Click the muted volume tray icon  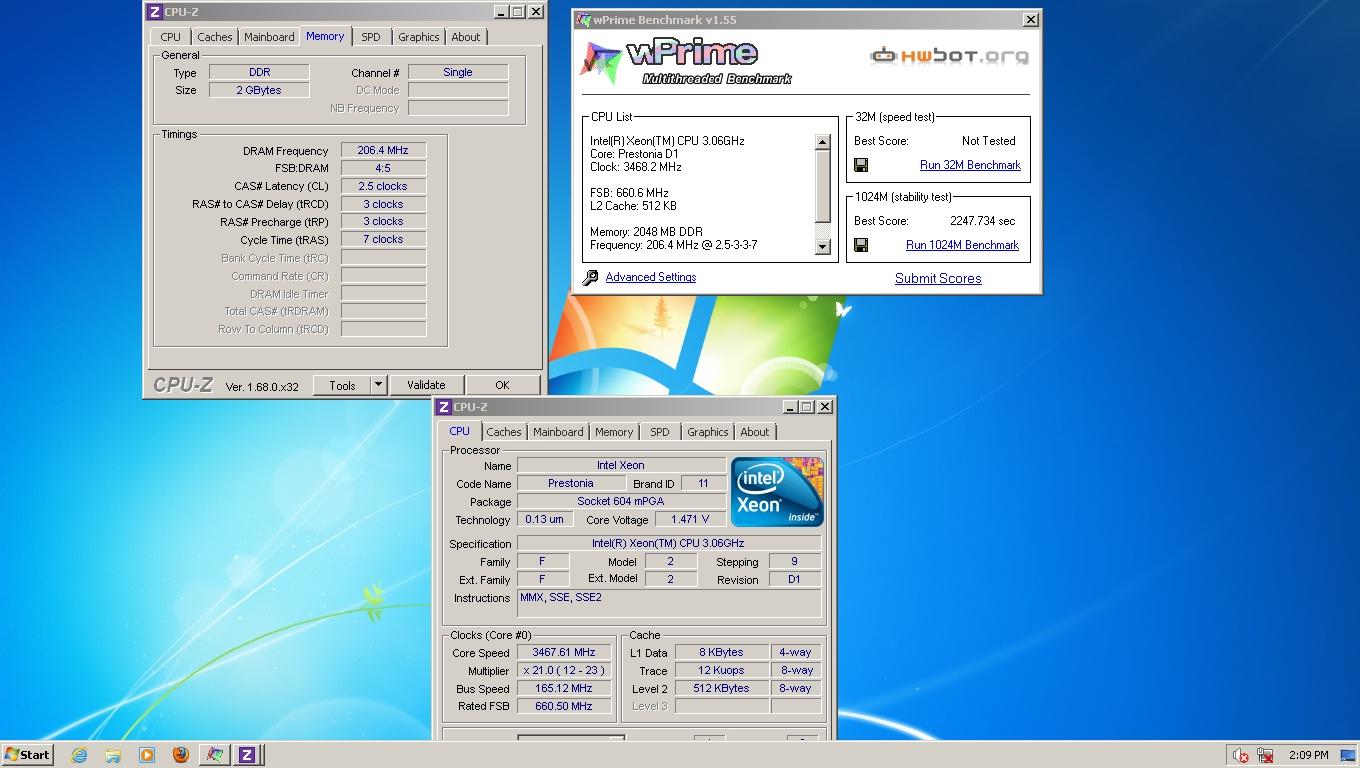click(x=1240, y=755)
